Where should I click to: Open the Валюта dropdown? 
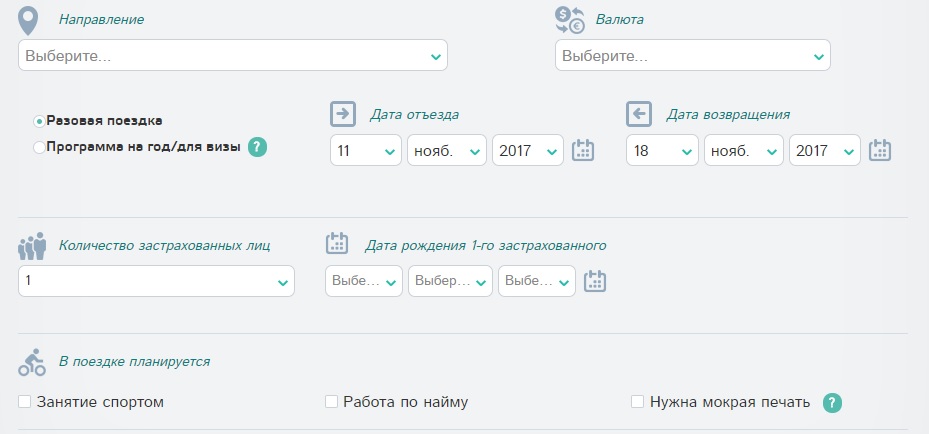click(693, 55)
